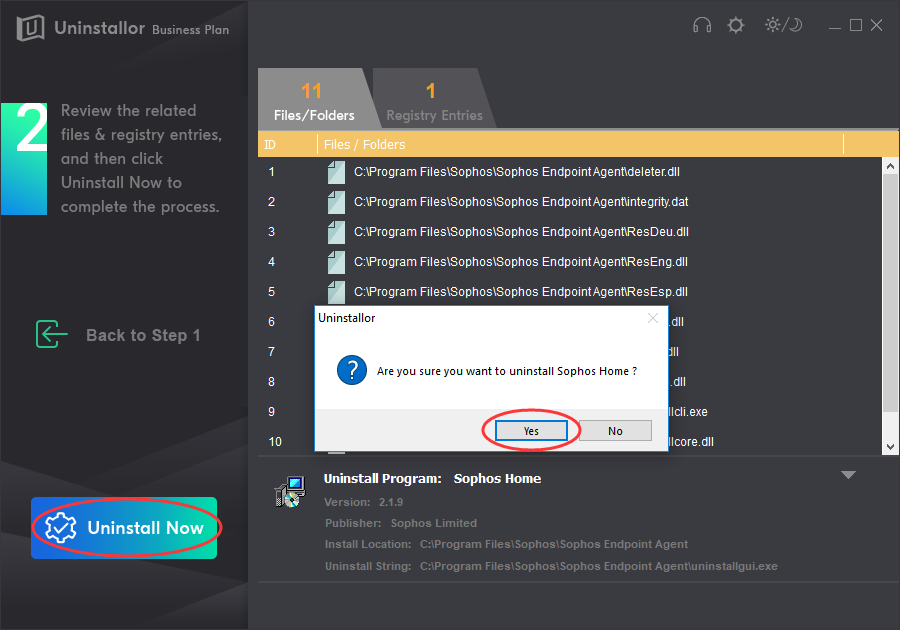Click the Version 2.1.9 text
This screenshot has height=630, width=900.
(x=363, y=502)
